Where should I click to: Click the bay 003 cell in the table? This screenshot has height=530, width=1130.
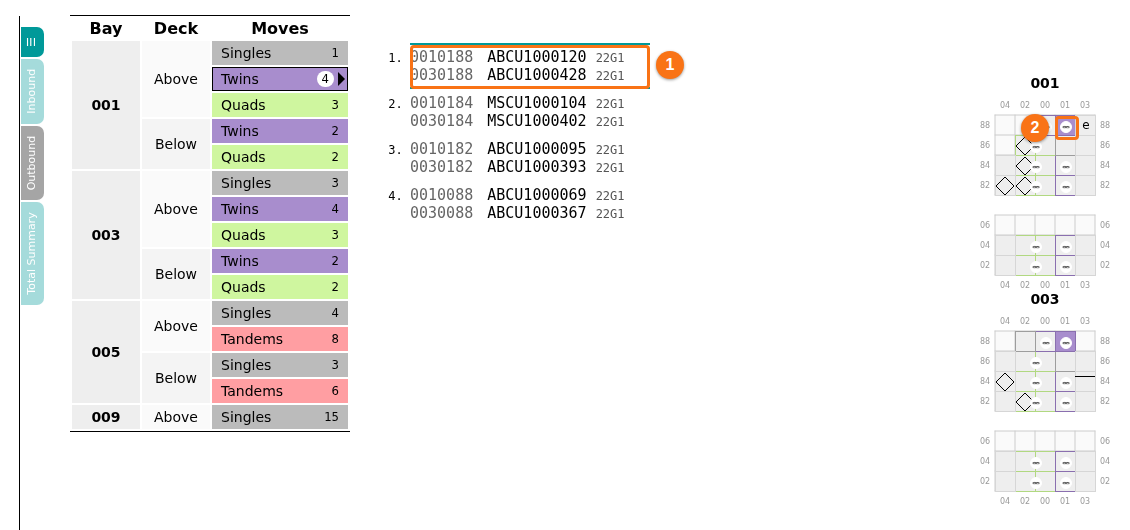106,235
